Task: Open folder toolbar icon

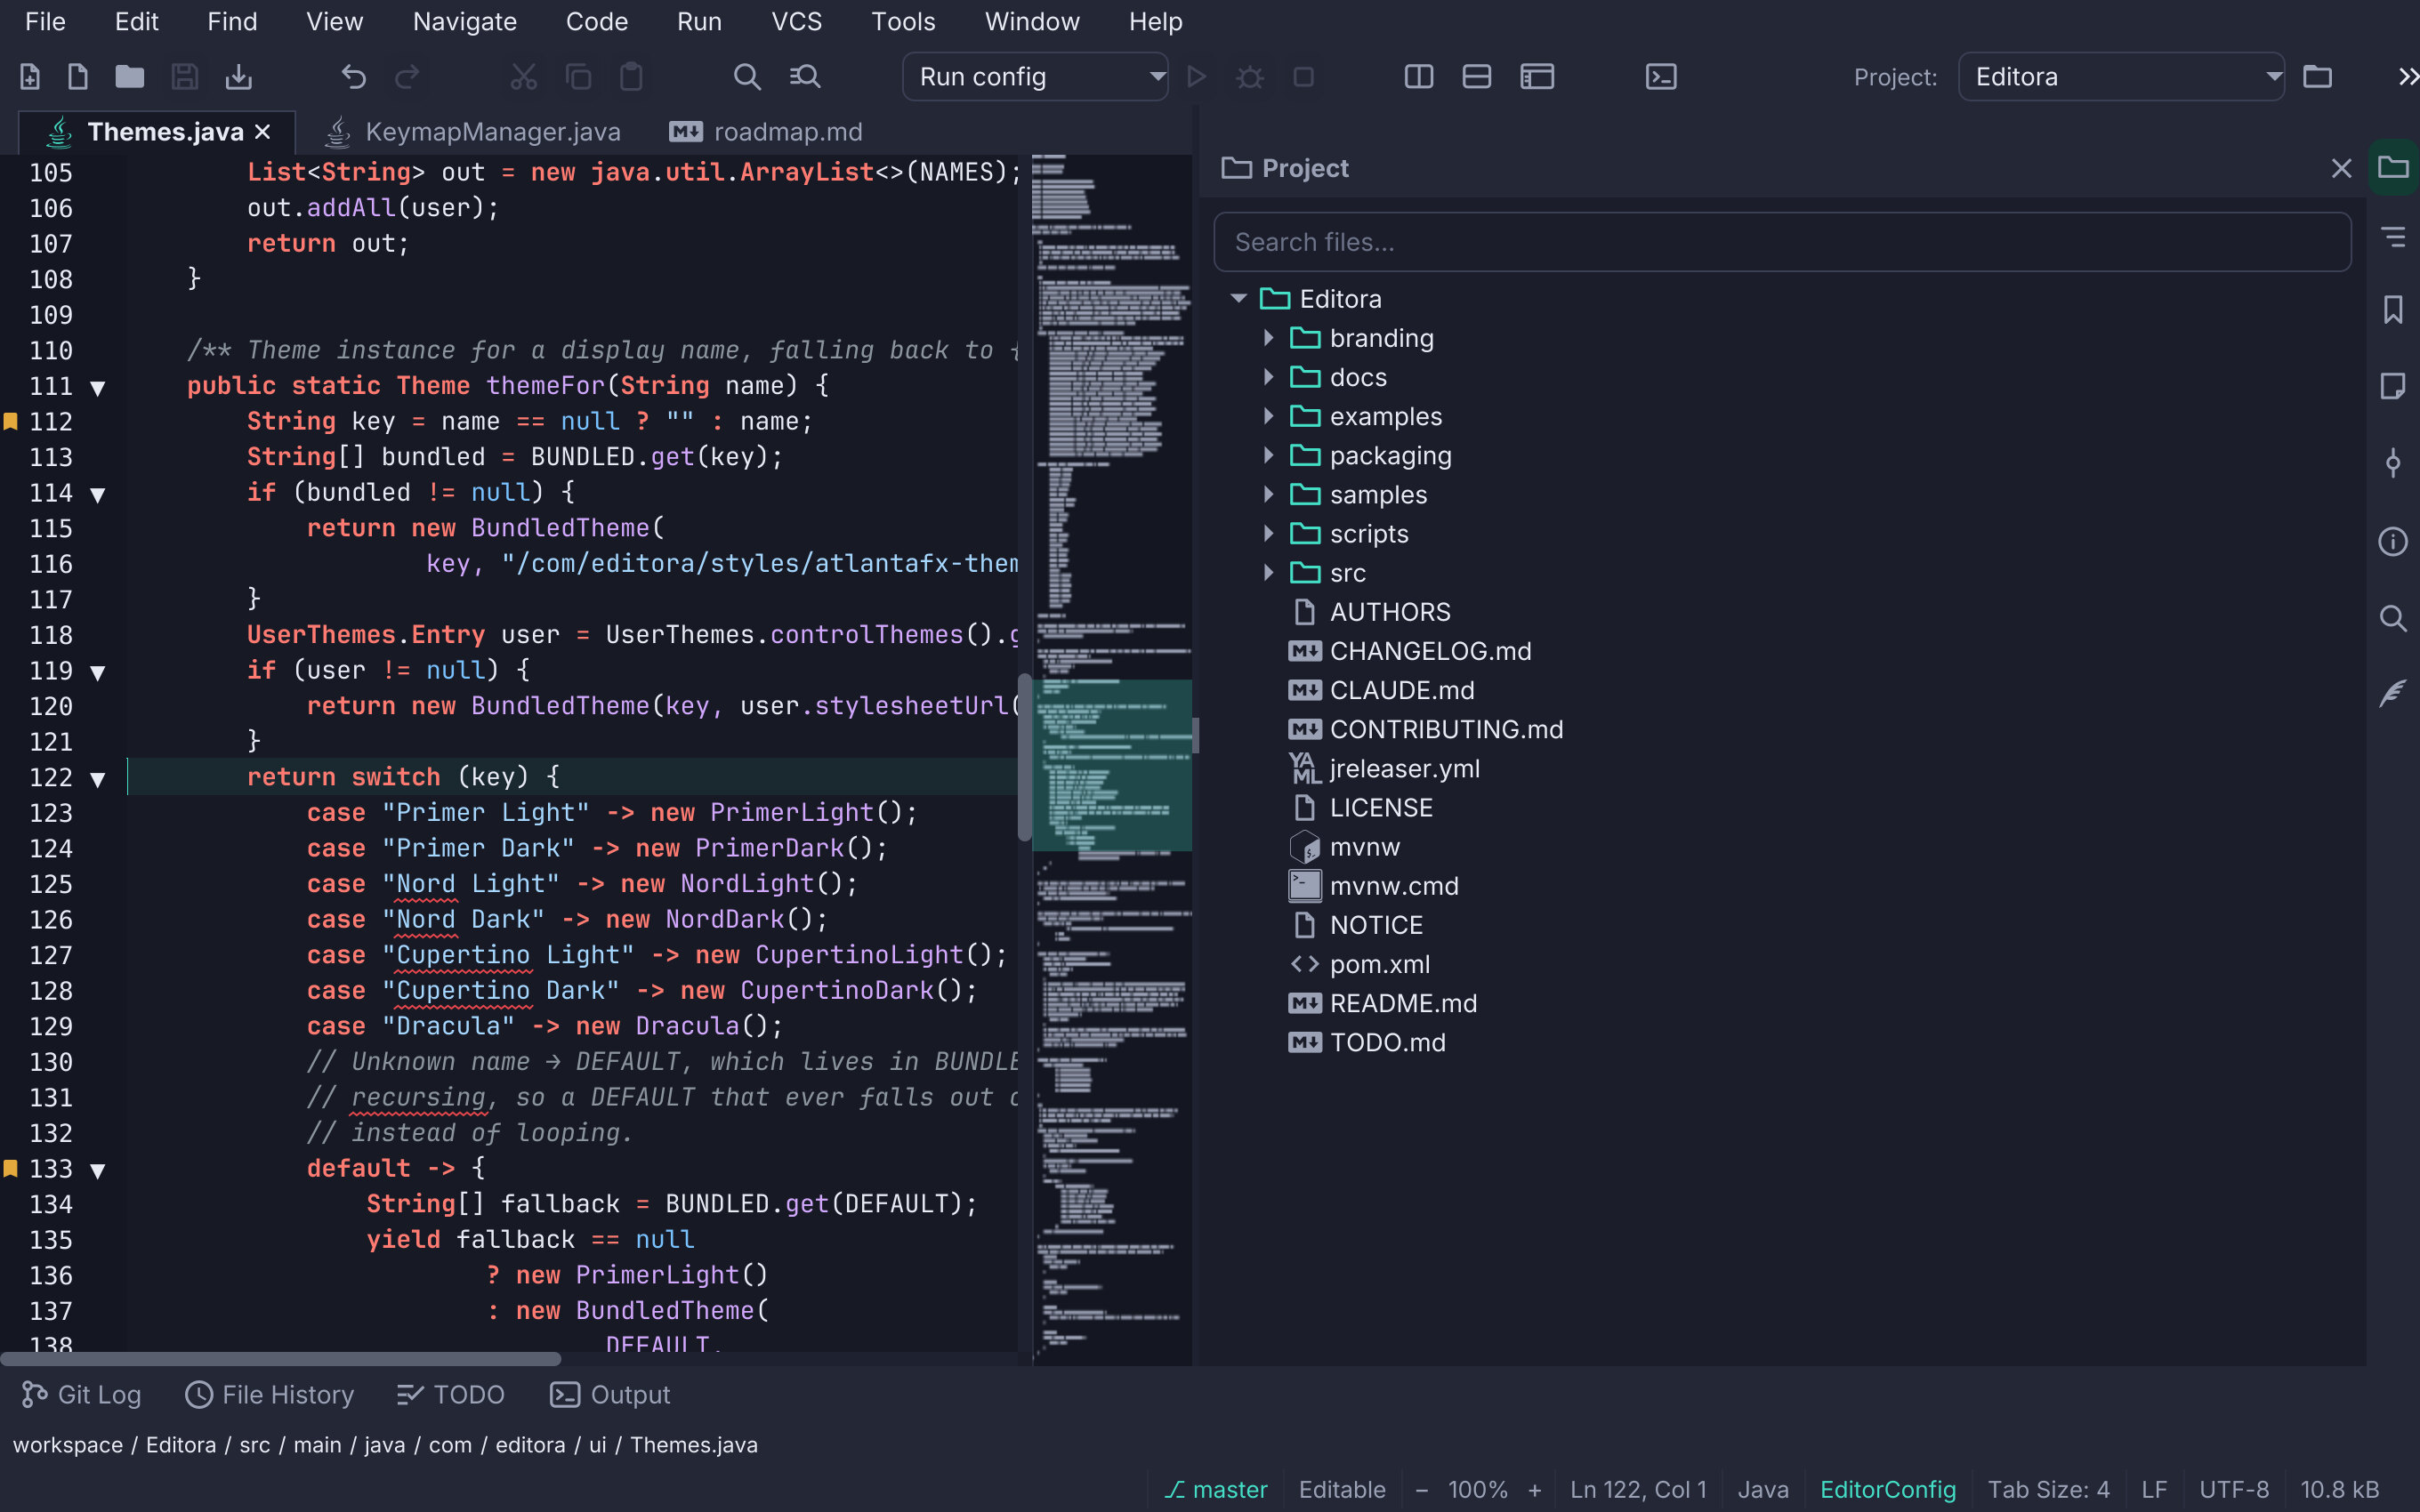Action: [130, 77]
